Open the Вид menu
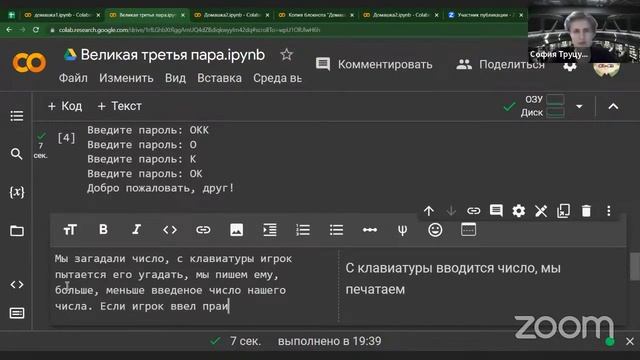 pyautogui.click(x=175, y=78)
